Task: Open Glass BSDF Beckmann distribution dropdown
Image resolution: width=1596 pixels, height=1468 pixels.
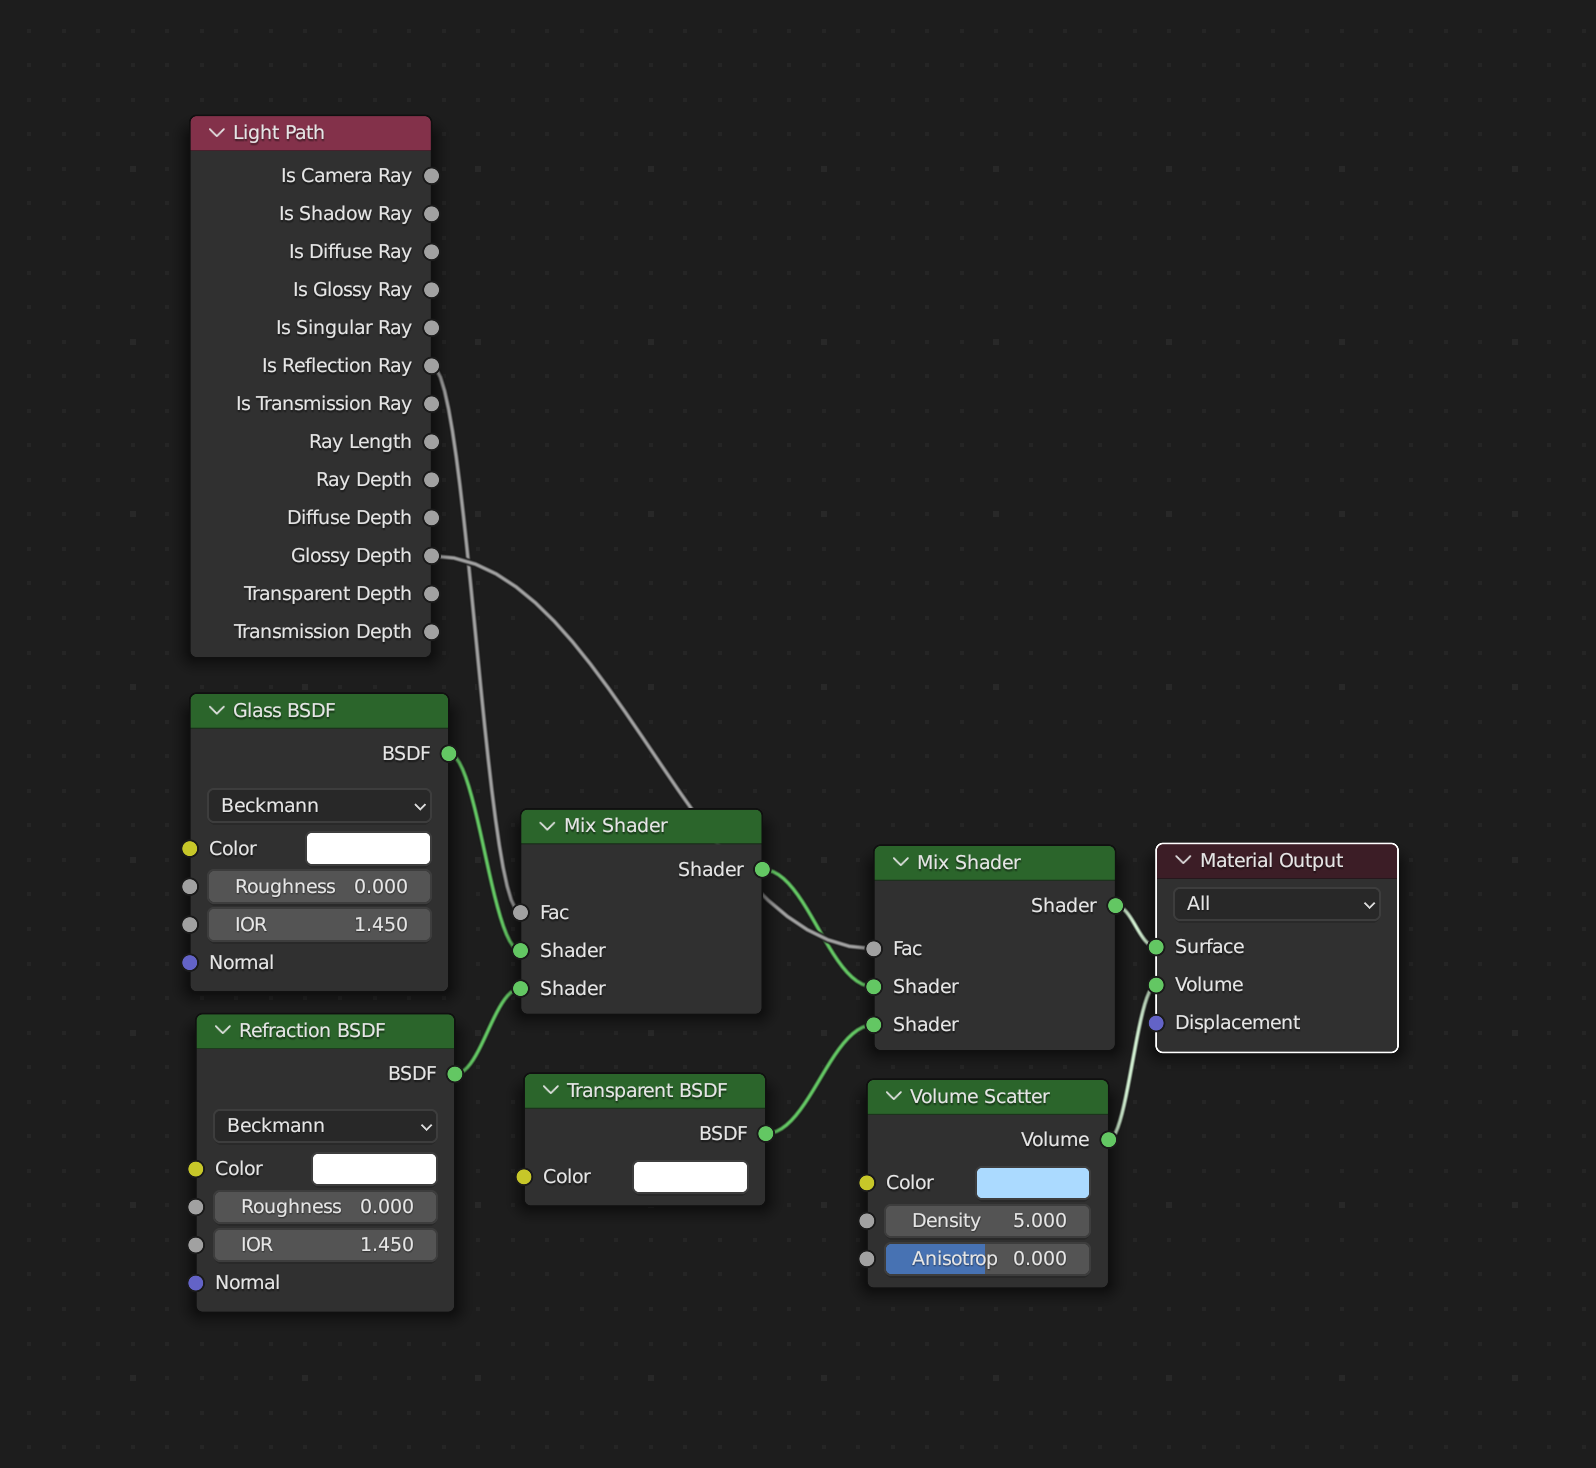Action: [x=319, y=805]
